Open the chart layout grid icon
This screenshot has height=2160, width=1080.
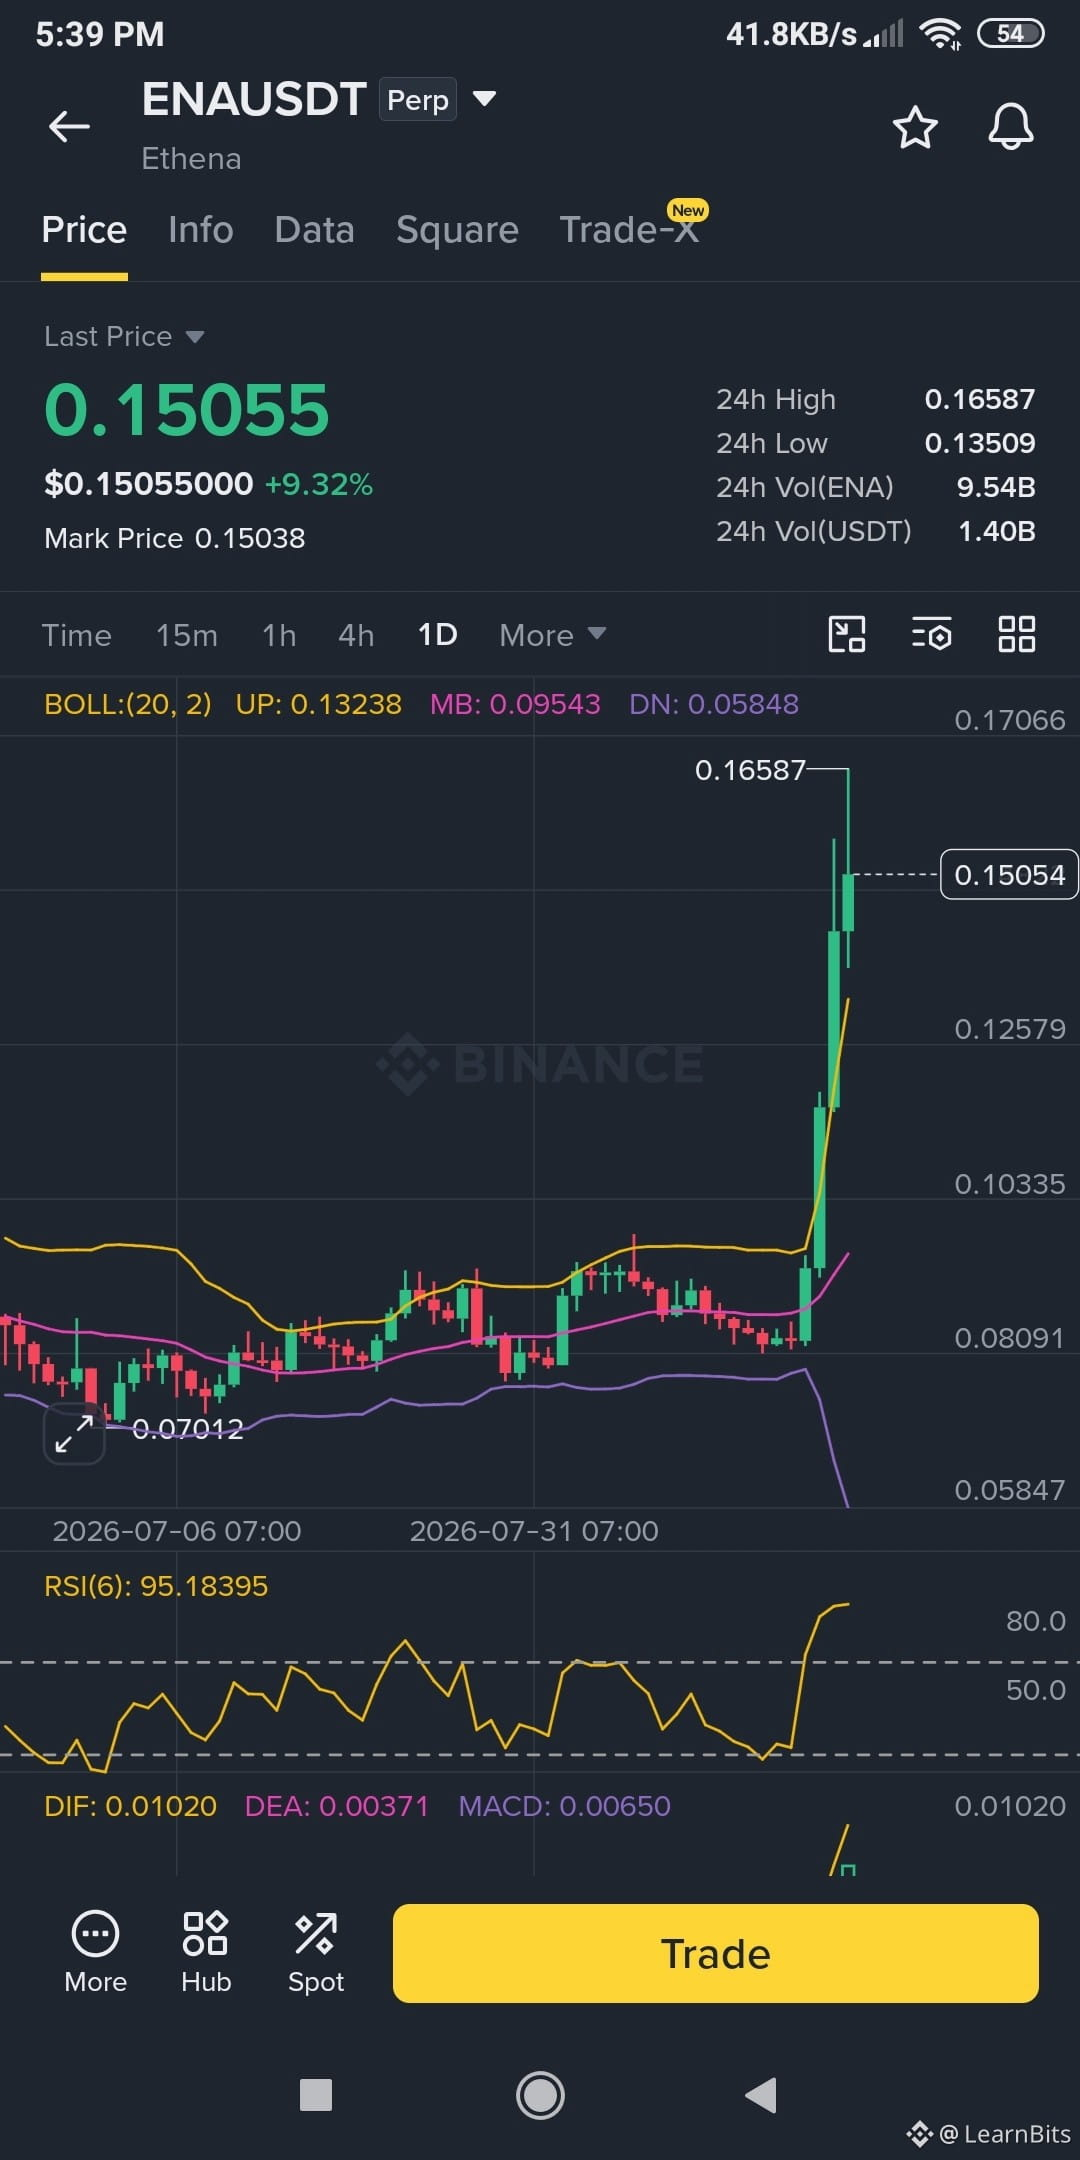click(x=1017, y=634)
